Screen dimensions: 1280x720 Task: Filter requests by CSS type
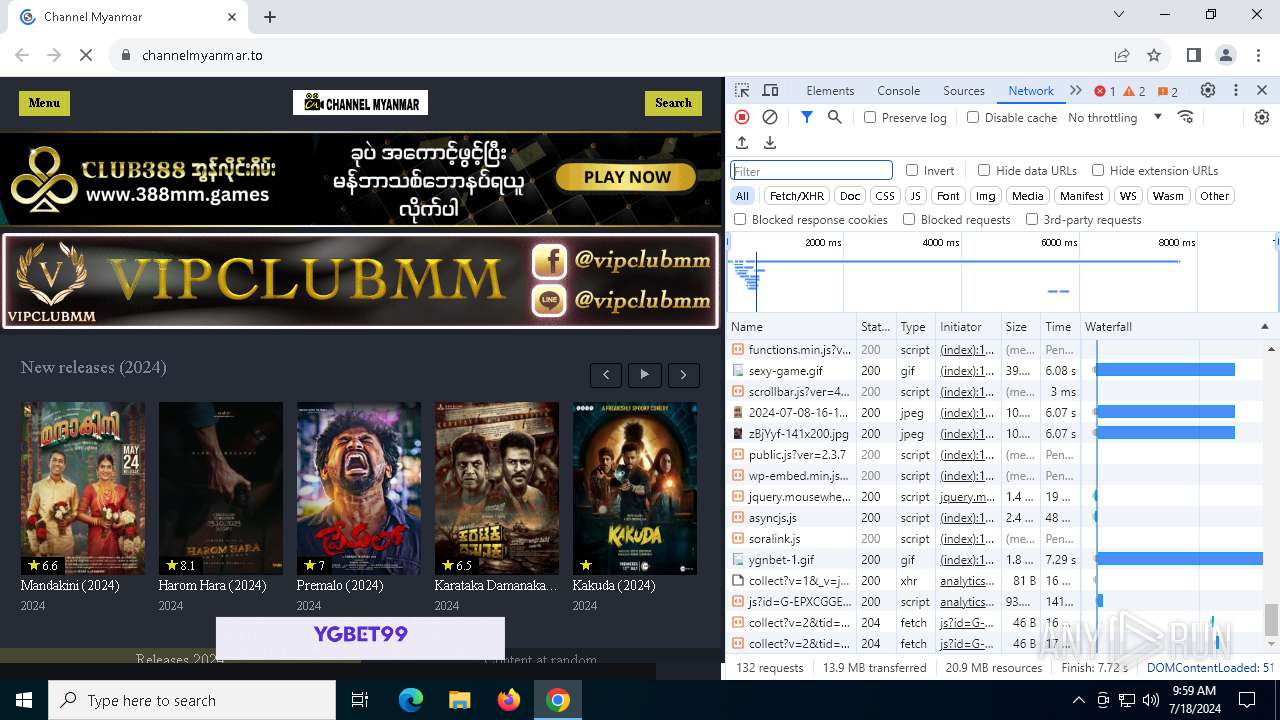tap(885, 196)
